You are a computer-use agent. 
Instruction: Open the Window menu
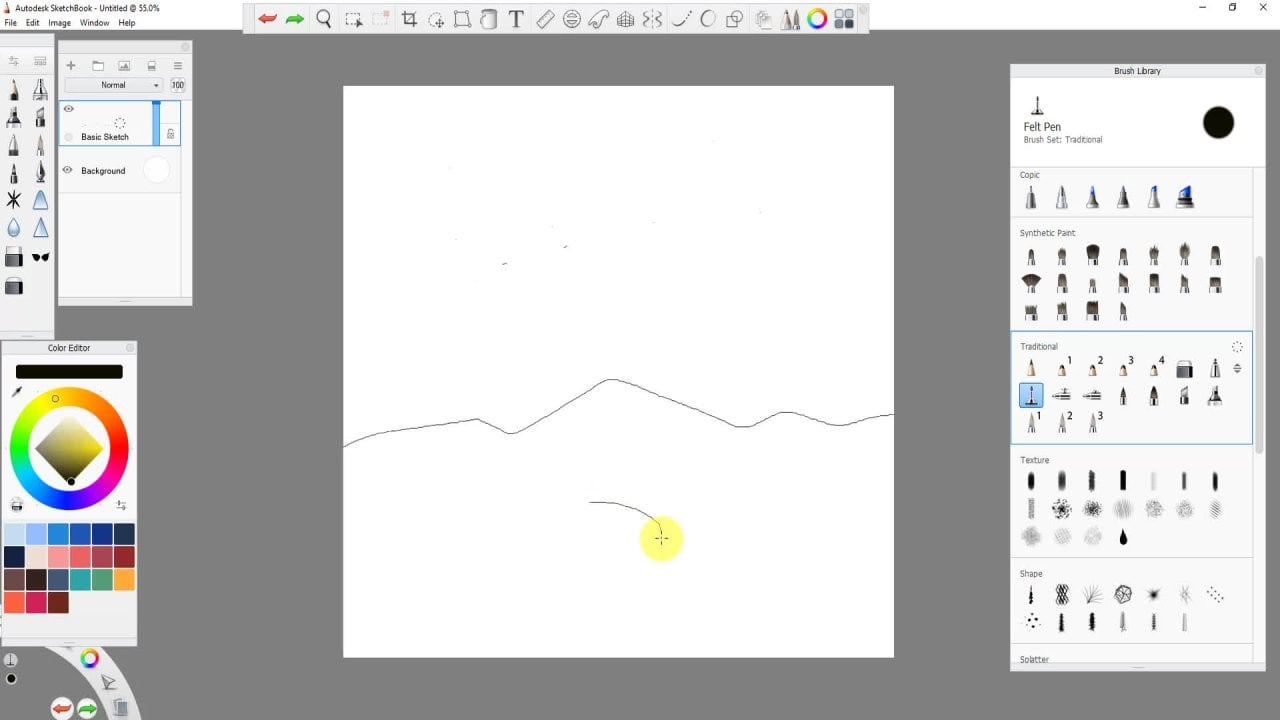pos(94,22)
